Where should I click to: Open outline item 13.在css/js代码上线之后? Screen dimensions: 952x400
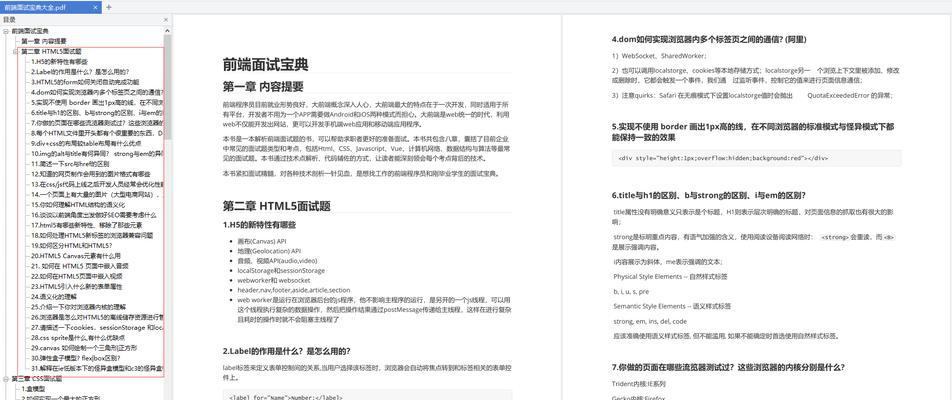97,184
